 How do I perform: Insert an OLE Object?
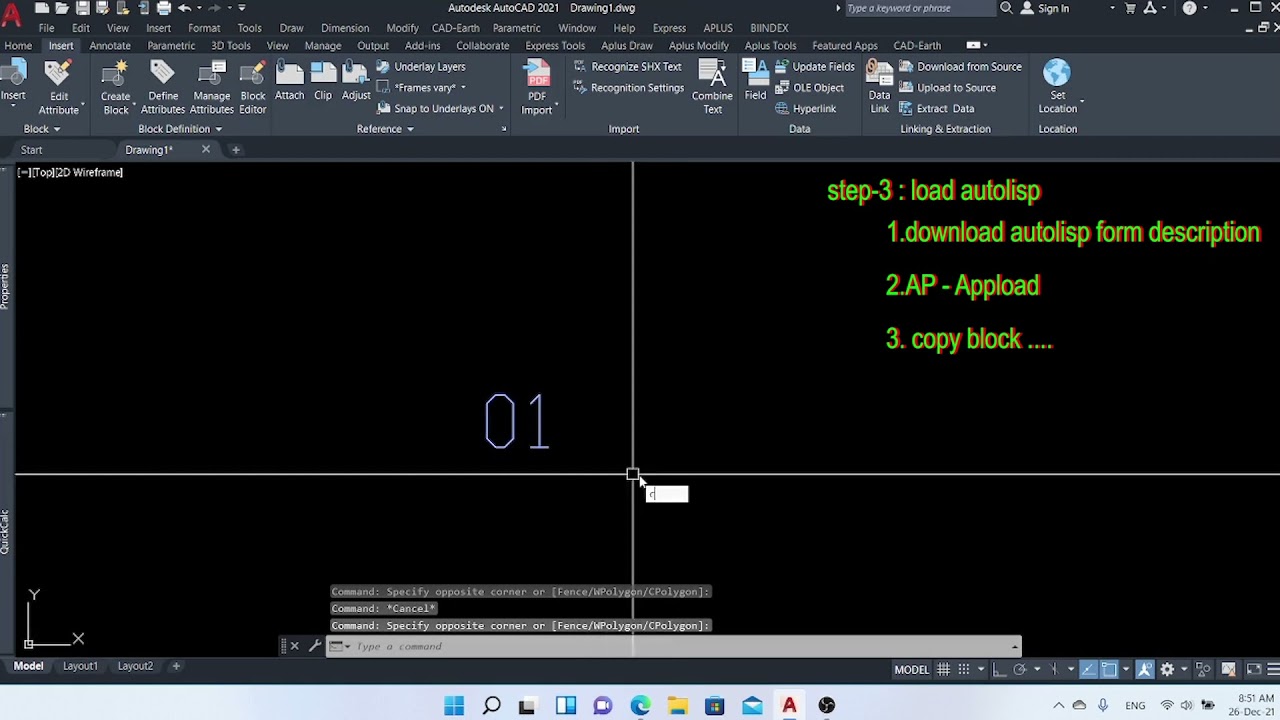809,88
